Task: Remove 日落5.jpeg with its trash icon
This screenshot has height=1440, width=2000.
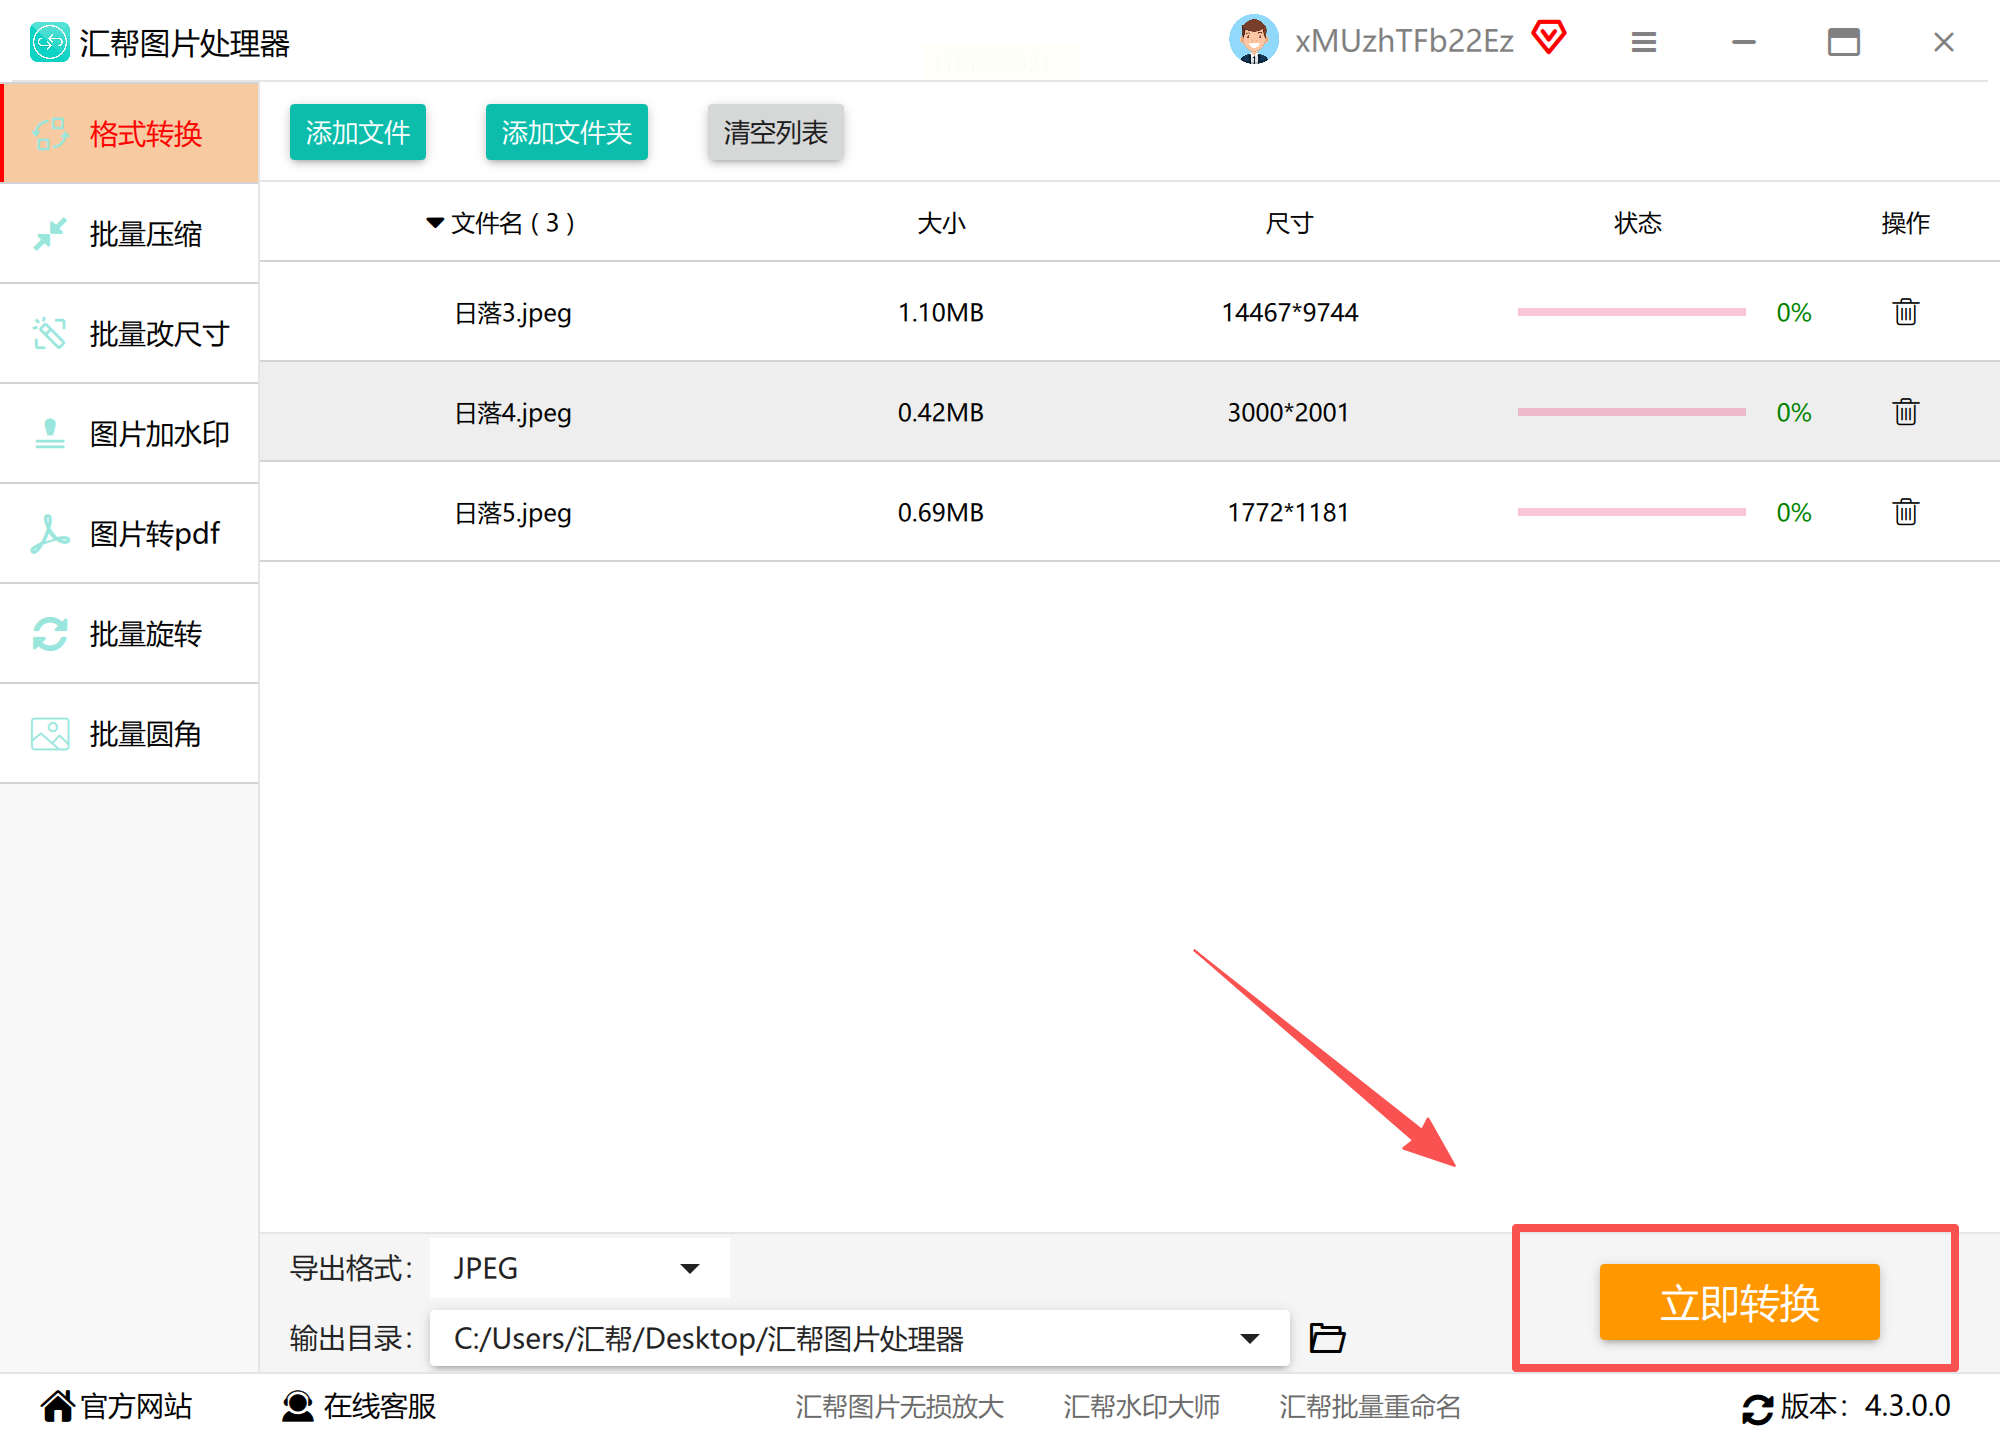Action: point(1905,512)
